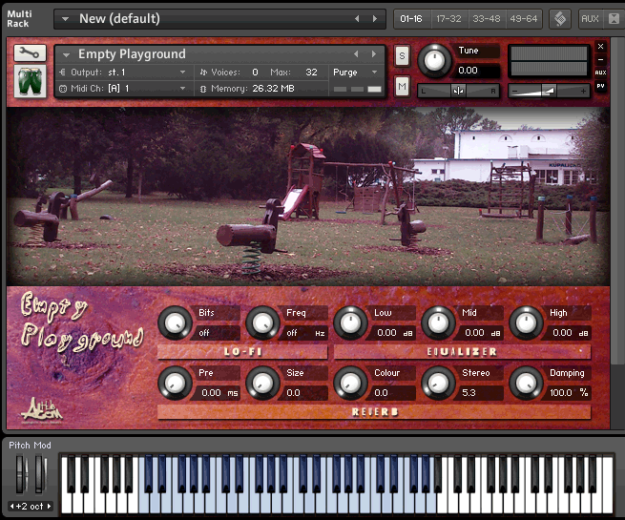Viewport: 625px width, 520px height.
Task: Expand the Empty Playground instrument menu arrow
Action: (x=66, y=54)
